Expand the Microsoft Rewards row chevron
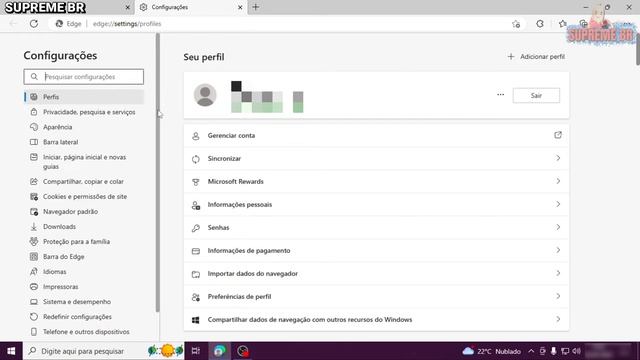The image size is (640, 360). (x=558, y=181)
